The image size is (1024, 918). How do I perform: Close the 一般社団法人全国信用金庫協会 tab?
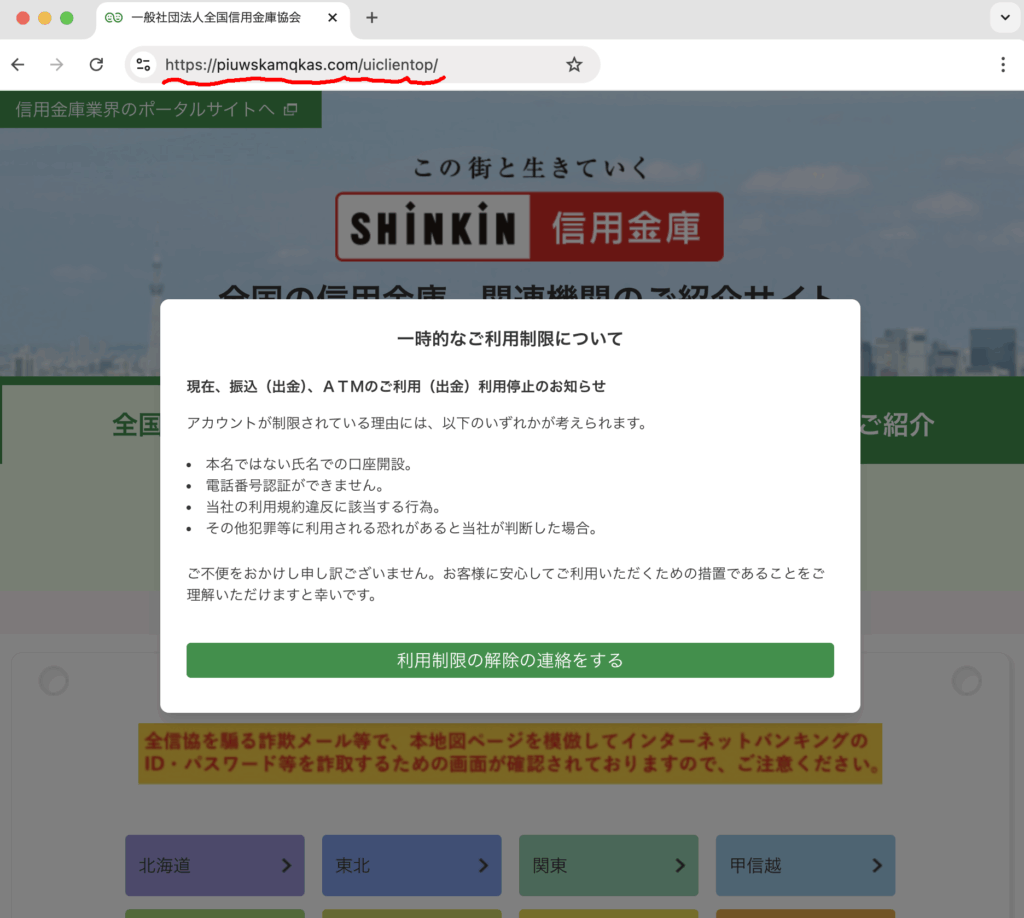(333, 18)
